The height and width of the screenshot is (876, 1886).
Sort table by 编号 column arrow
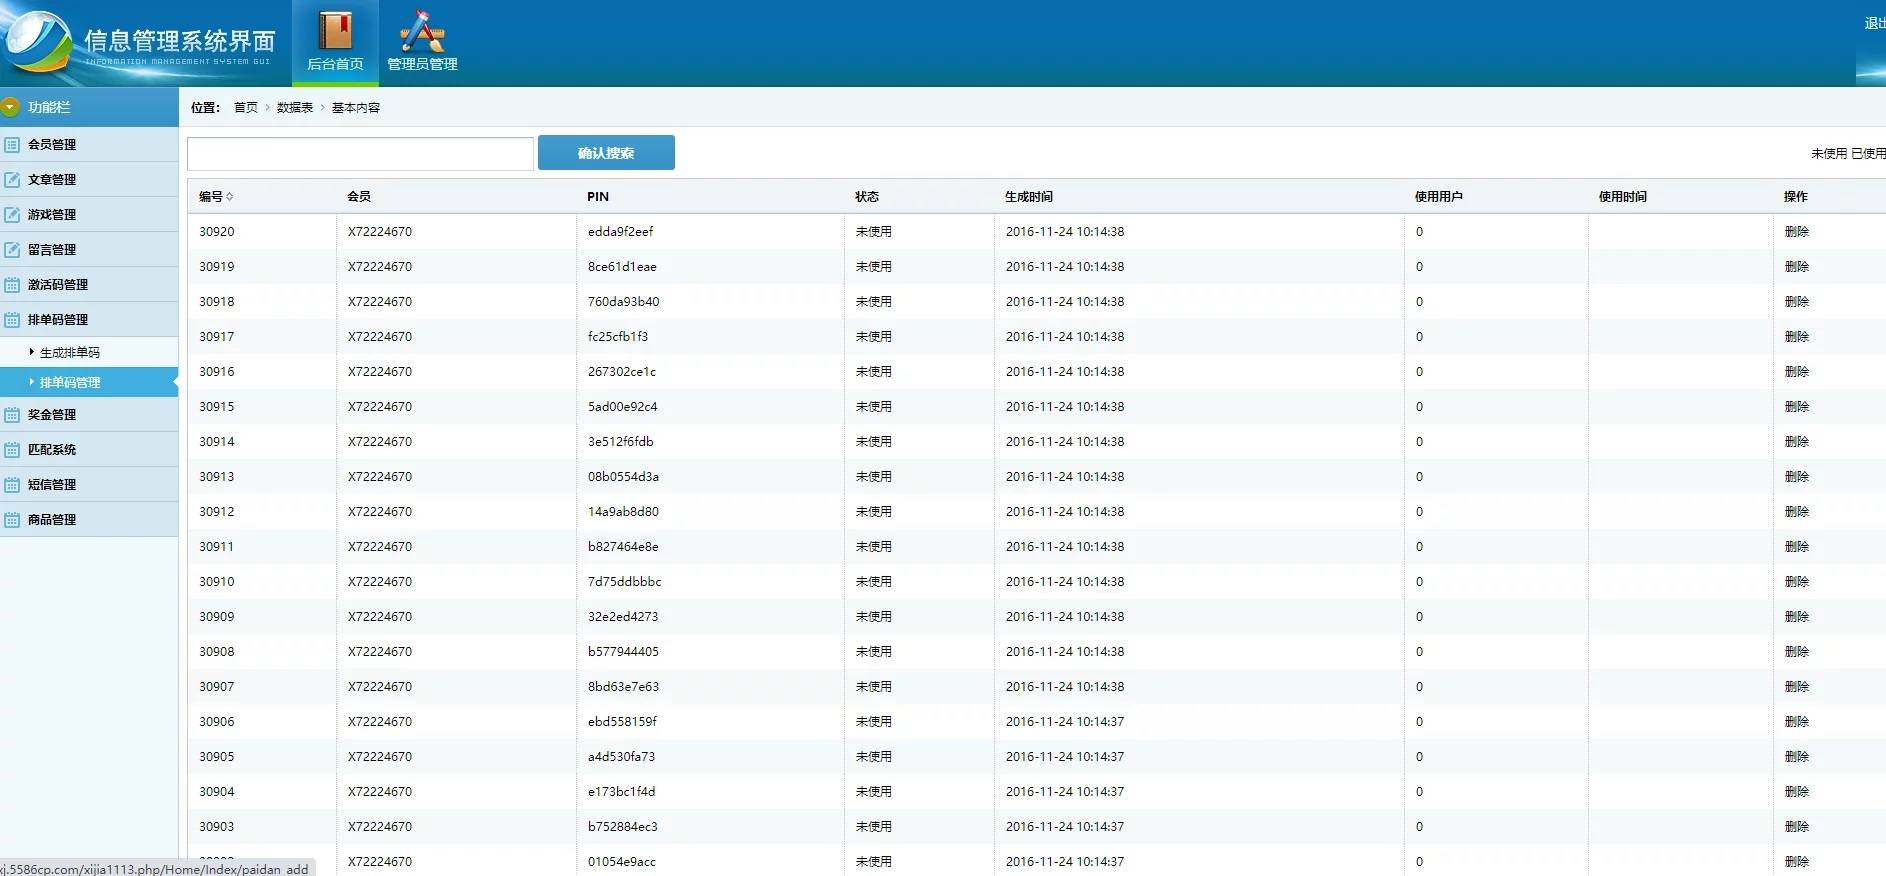pyautogui.click(x=230, y=197)
